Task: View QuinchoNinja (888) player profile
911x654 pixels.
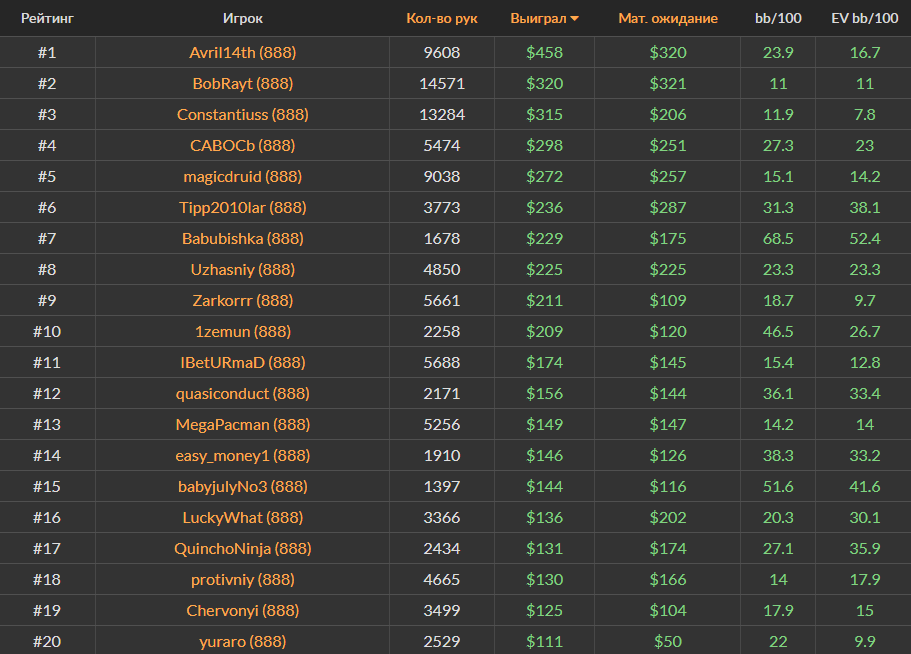Action: click(x=242, y=548)
